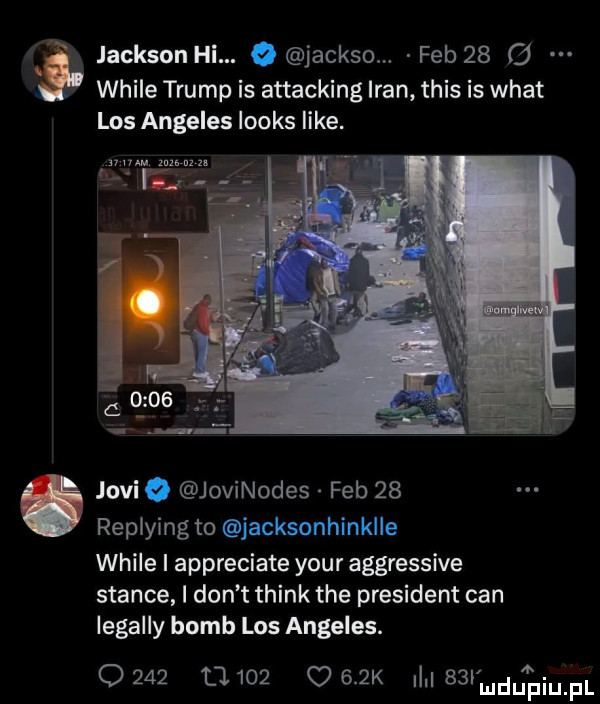Click verified badge beside Jovi
Viewport: 600px width, 704px height.
pos(159,491)
